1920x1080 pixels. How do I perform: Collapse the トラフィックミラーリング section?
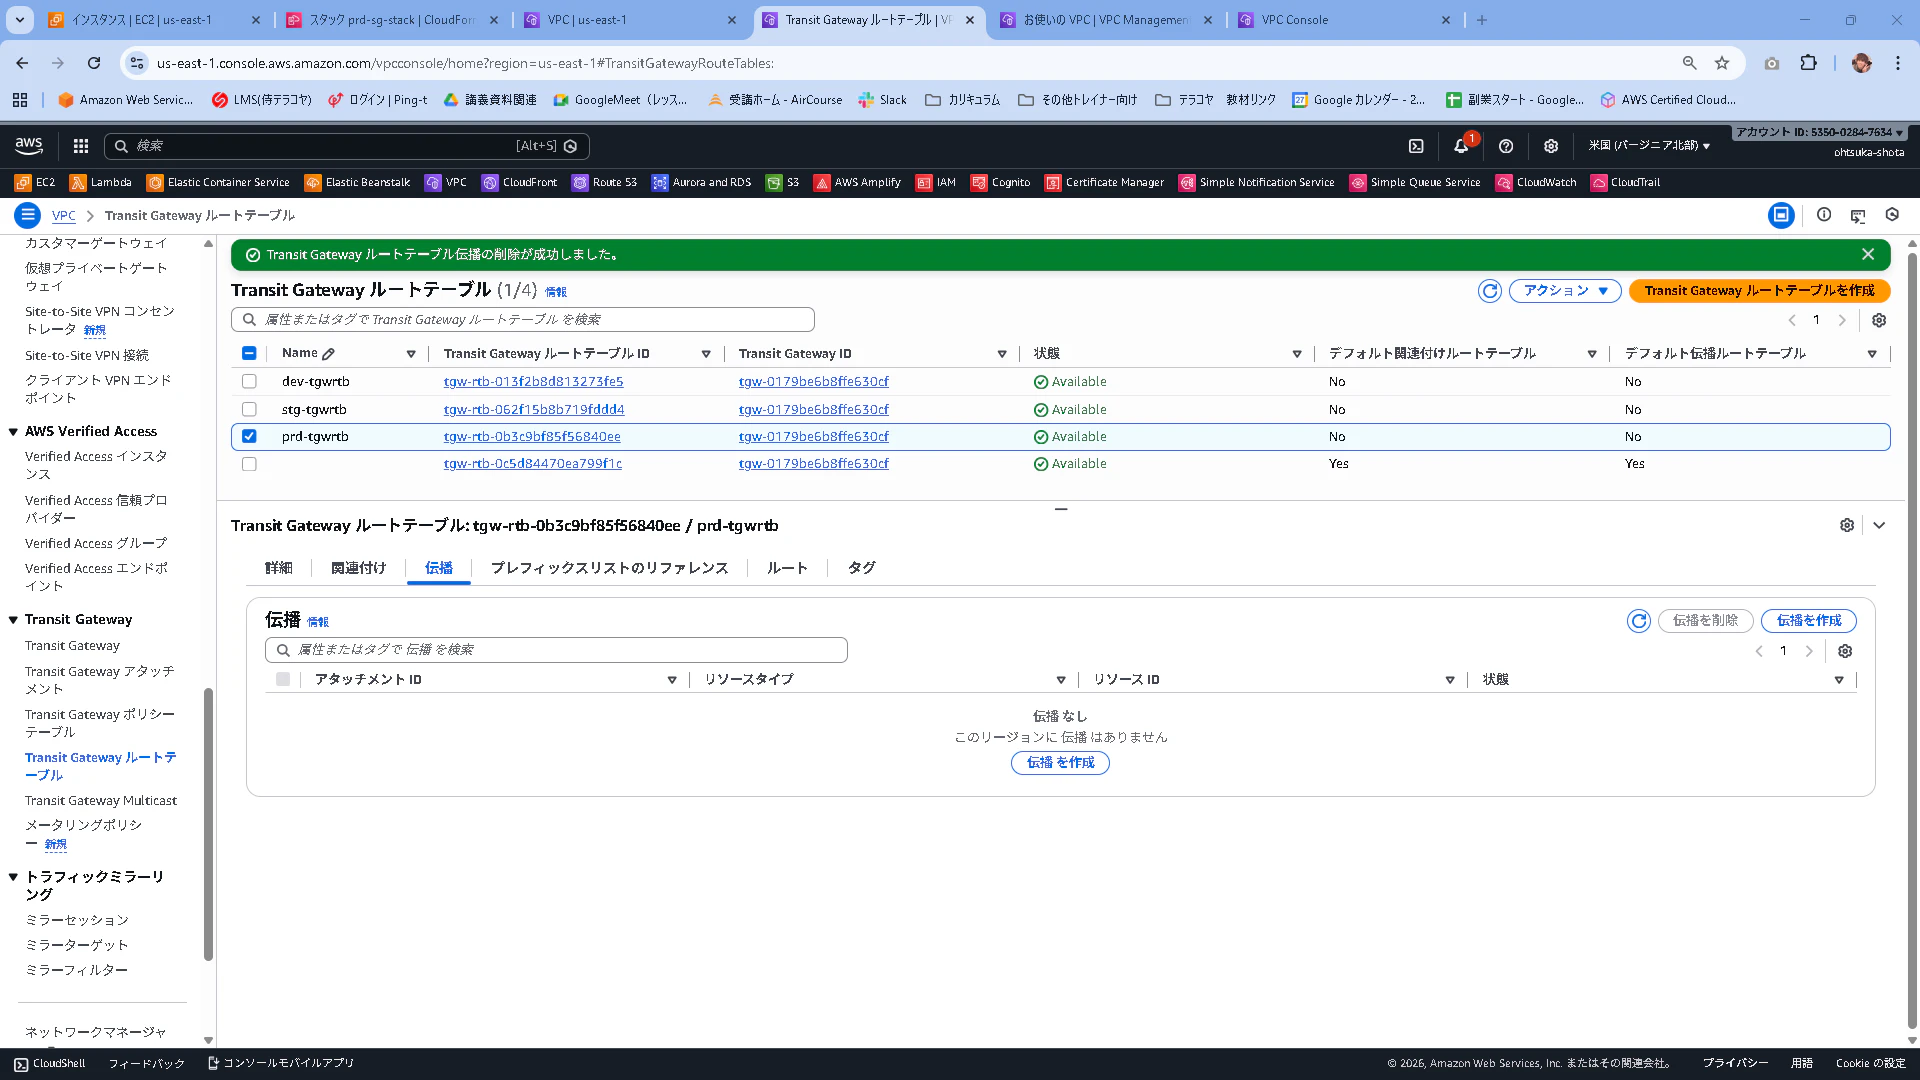[x=13, y=878]
